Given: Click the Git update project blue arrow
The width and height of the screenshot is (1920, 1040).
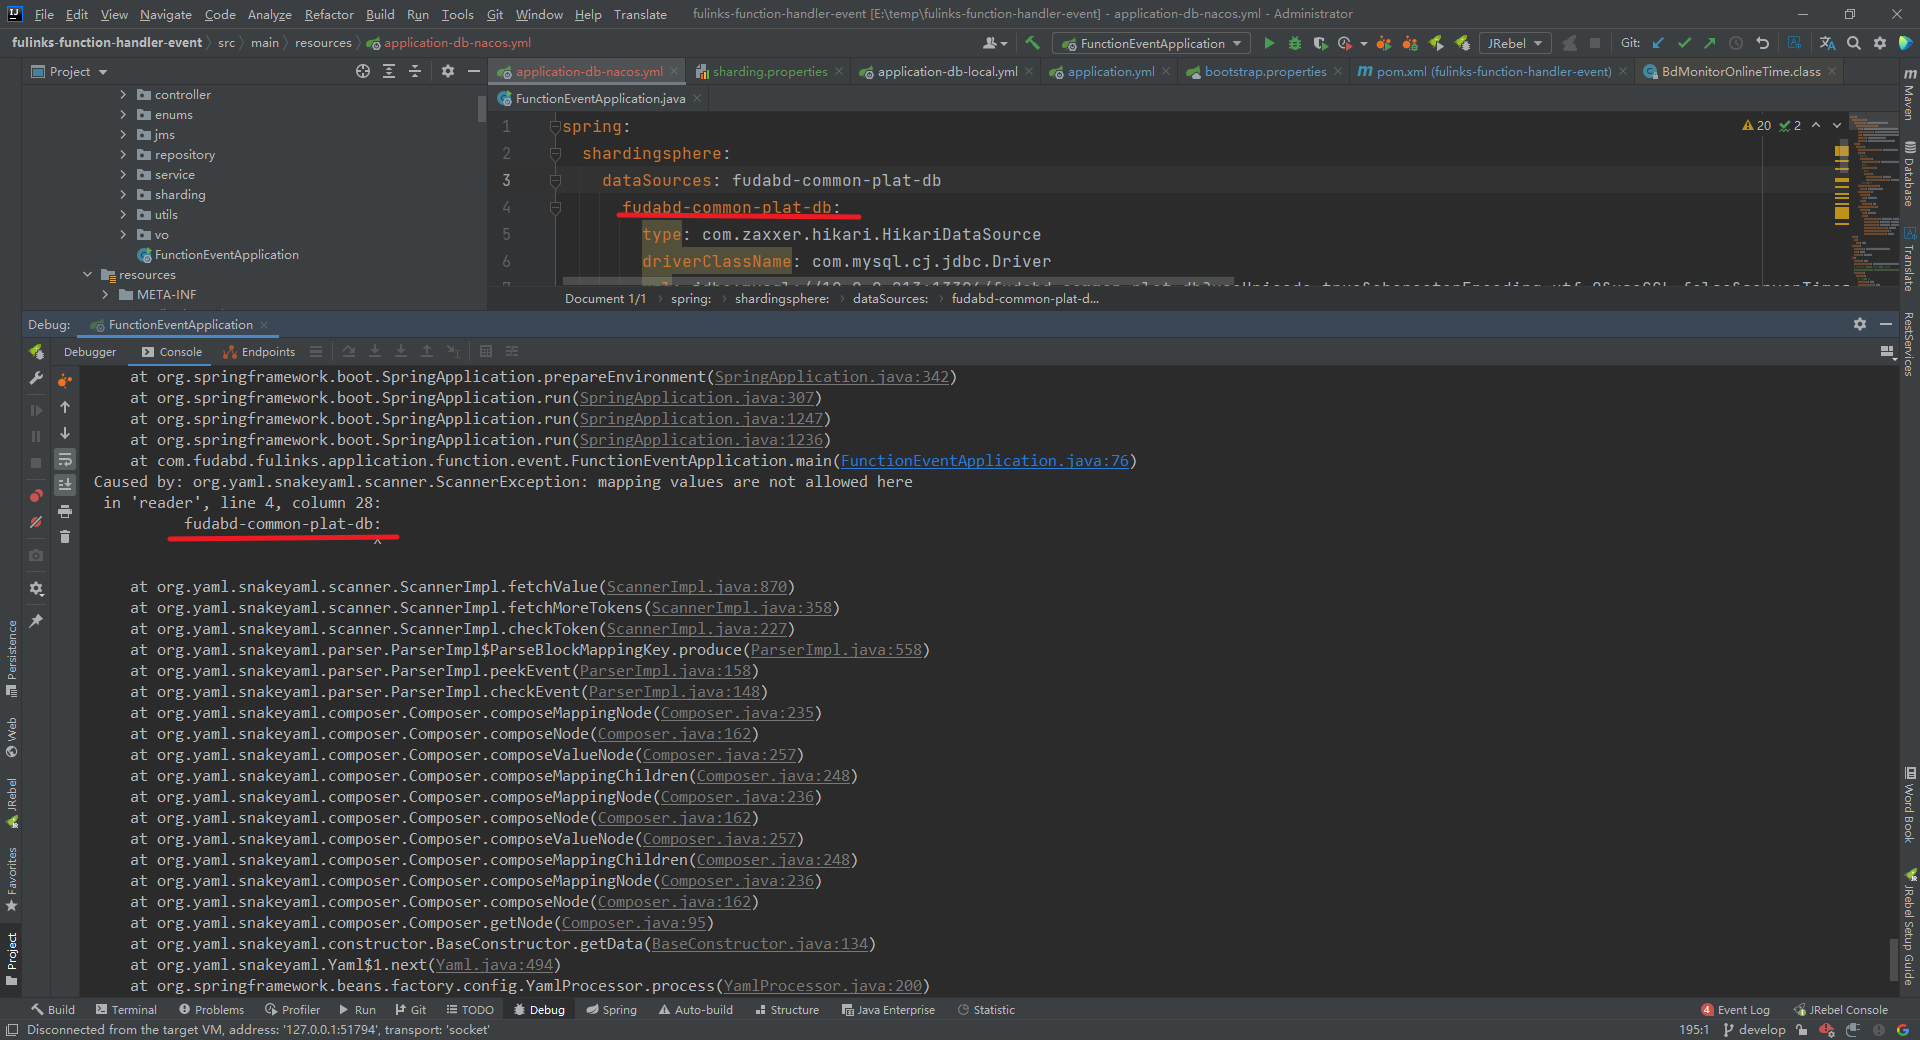Looking at the screenshot, I should click(1658, 43).
